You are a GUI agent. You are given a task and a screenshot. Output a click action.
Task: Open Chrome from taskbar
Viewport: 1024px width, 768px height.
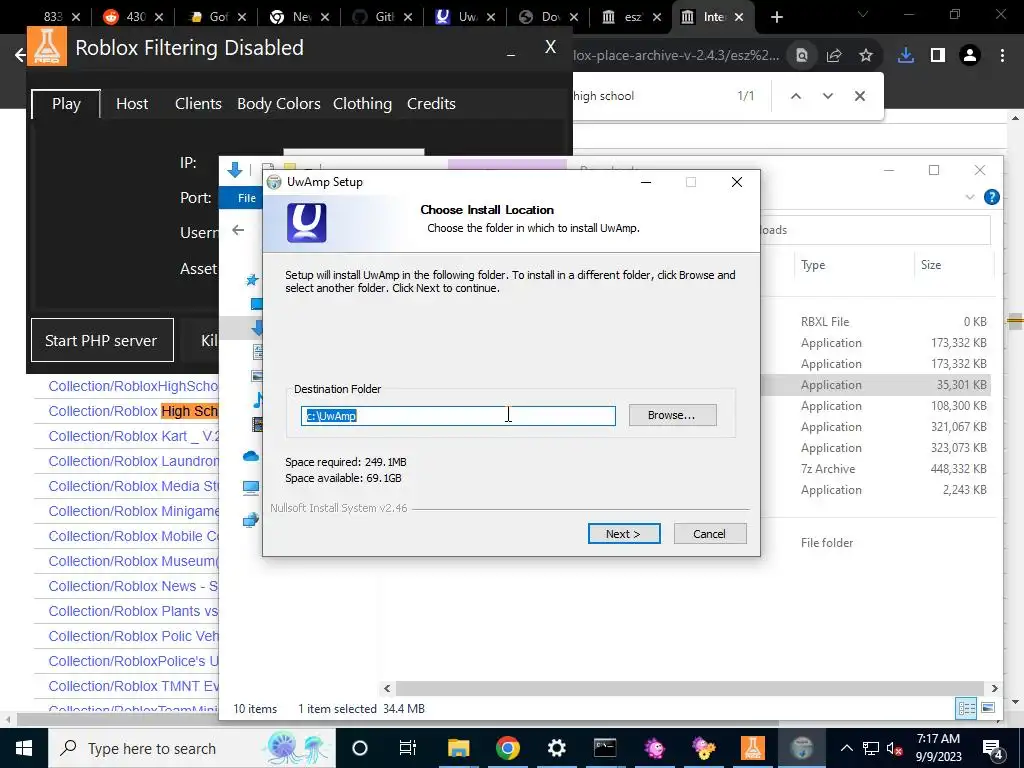(x=507, y=748)
